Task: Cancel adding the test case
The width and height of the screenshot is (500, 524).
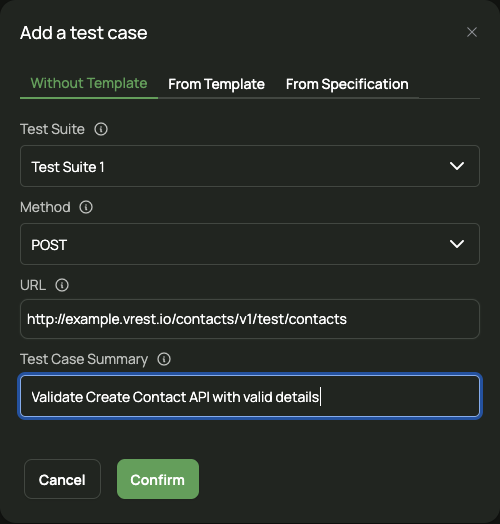Action: tap(62, 479)
